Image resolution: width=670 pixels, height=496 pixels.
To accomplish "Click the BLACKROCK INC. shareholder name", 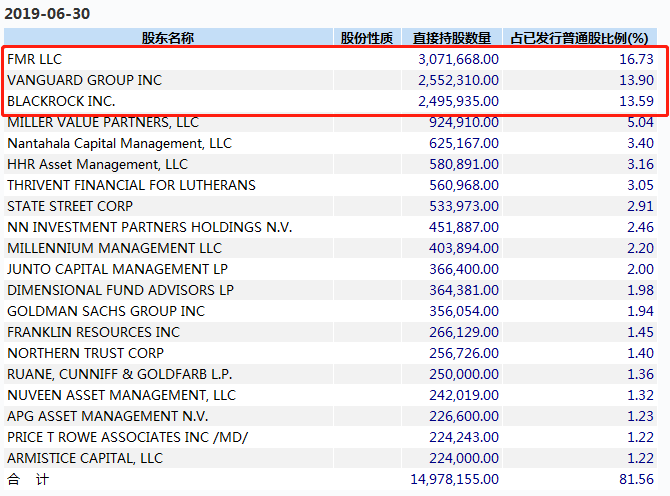I will tap(61, 101).
